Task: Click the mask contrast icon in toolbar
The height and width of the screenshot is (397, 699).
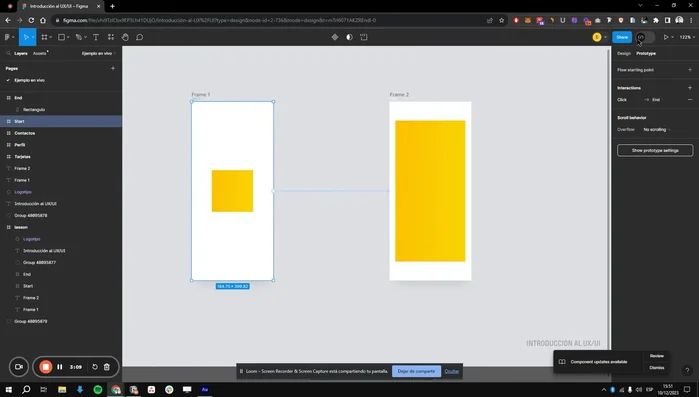Action: 349,37
